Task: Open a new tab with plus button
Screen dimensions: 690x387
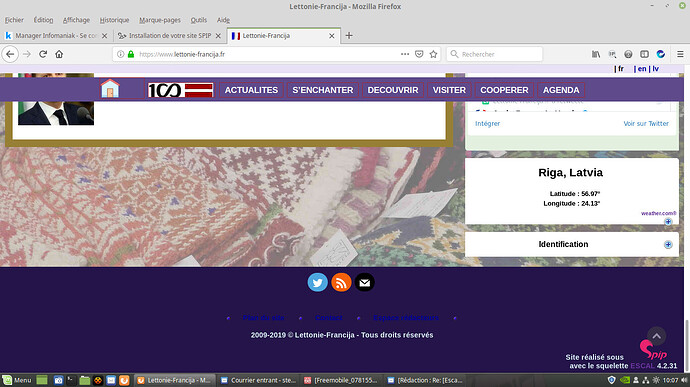Action: point(349,36)
